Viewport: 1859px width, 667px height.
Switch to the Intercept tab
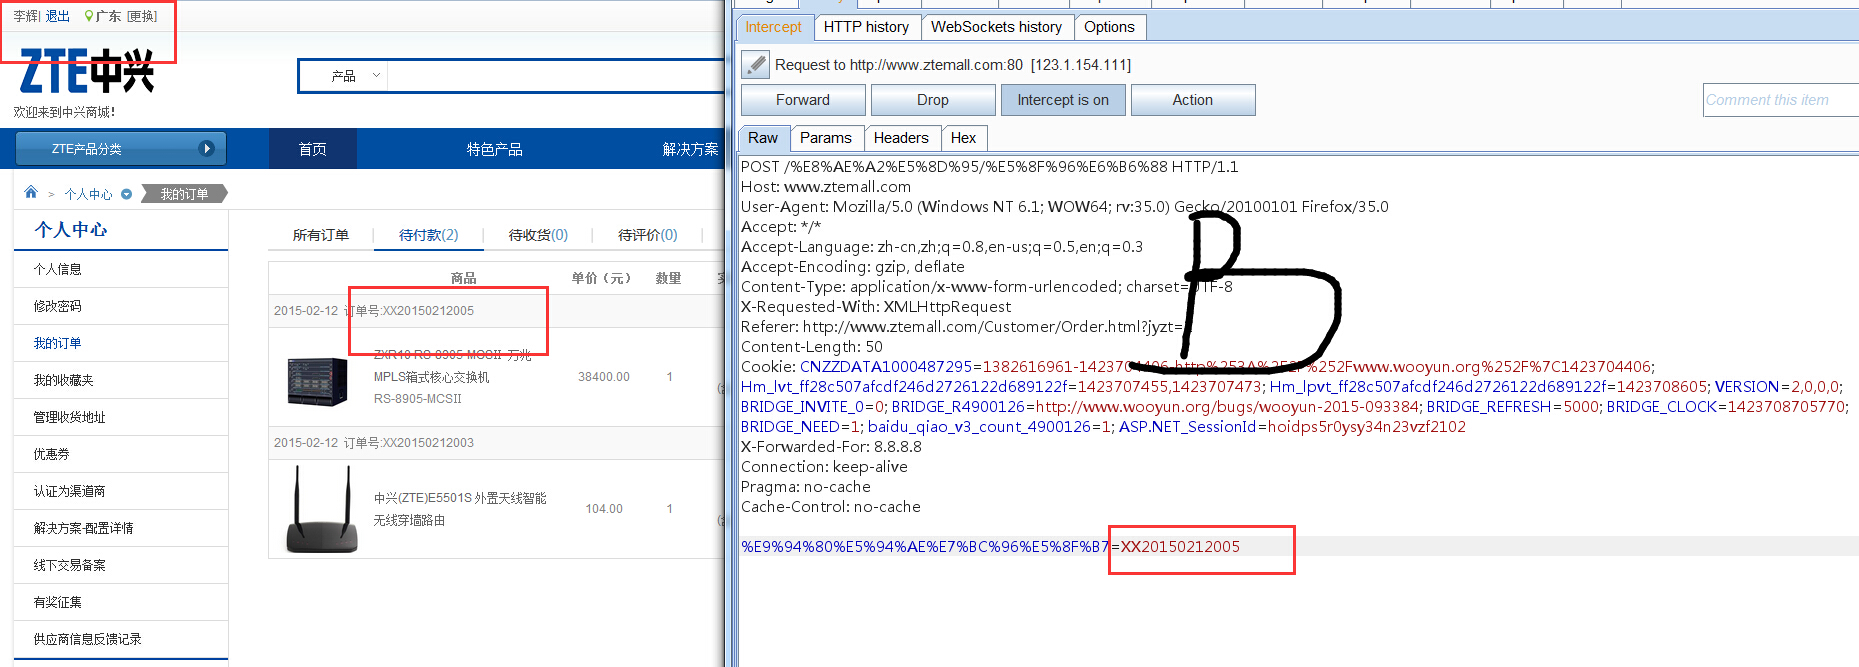click(773, 27)
